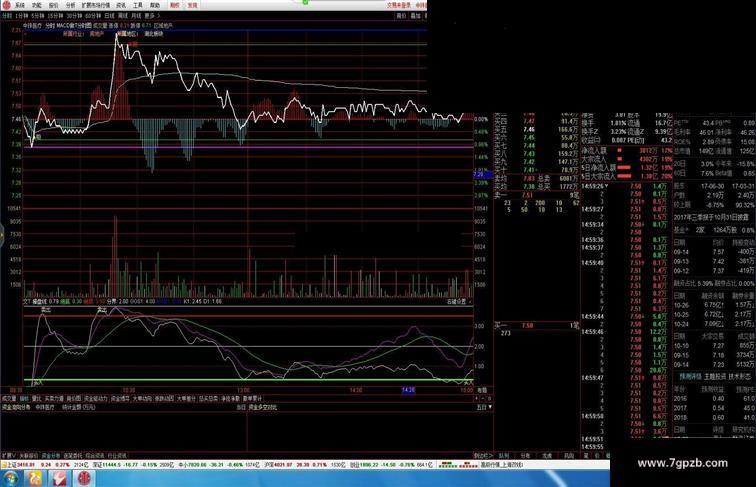Open the 扩展市场行情 menu

96,5
